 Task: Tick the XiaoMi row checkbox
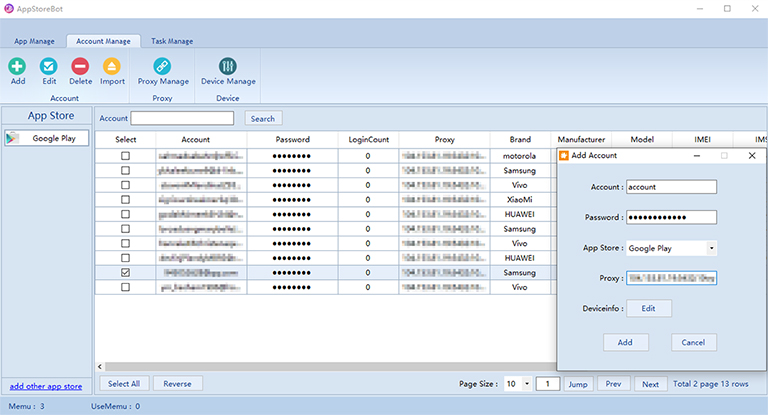click(x=125, y=200)
